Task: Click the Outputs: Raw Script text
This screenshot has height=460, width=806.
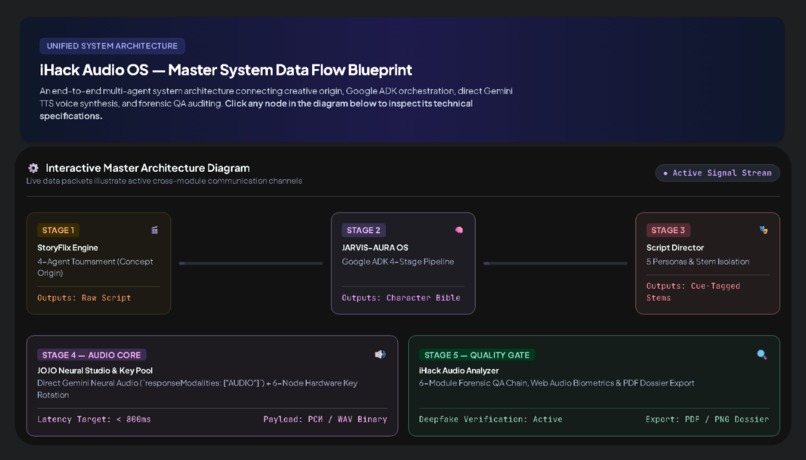Action: [84, 298]
